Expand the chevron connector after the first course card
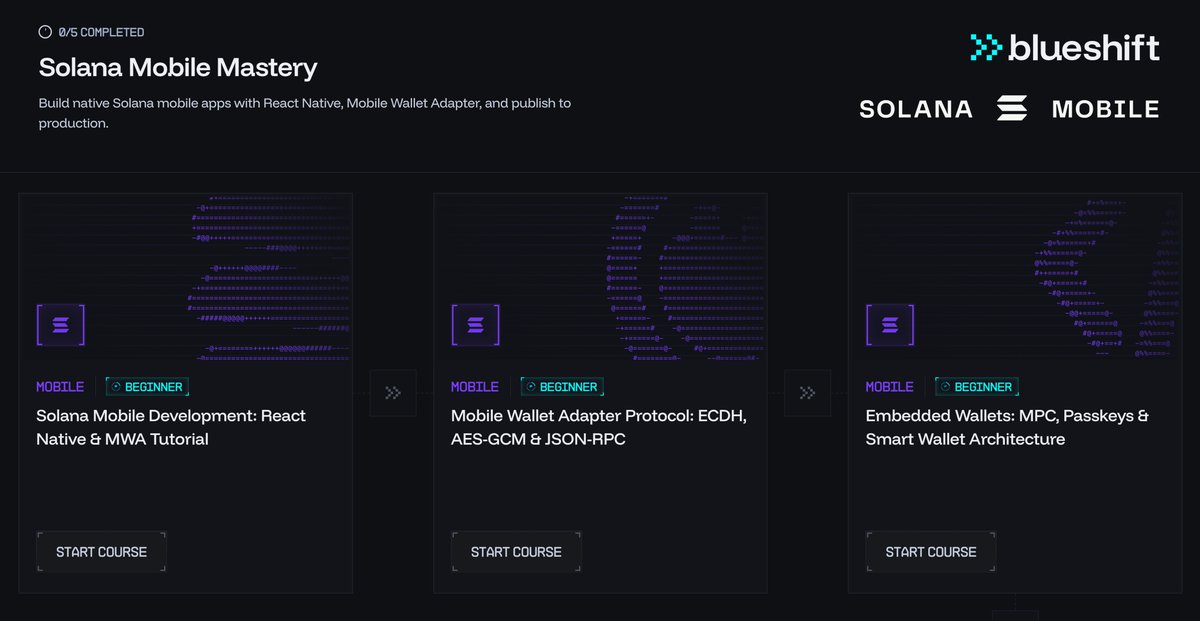The width and height of the screenshot is (1200, 621). pyautogui.click(x=392, y=393)
